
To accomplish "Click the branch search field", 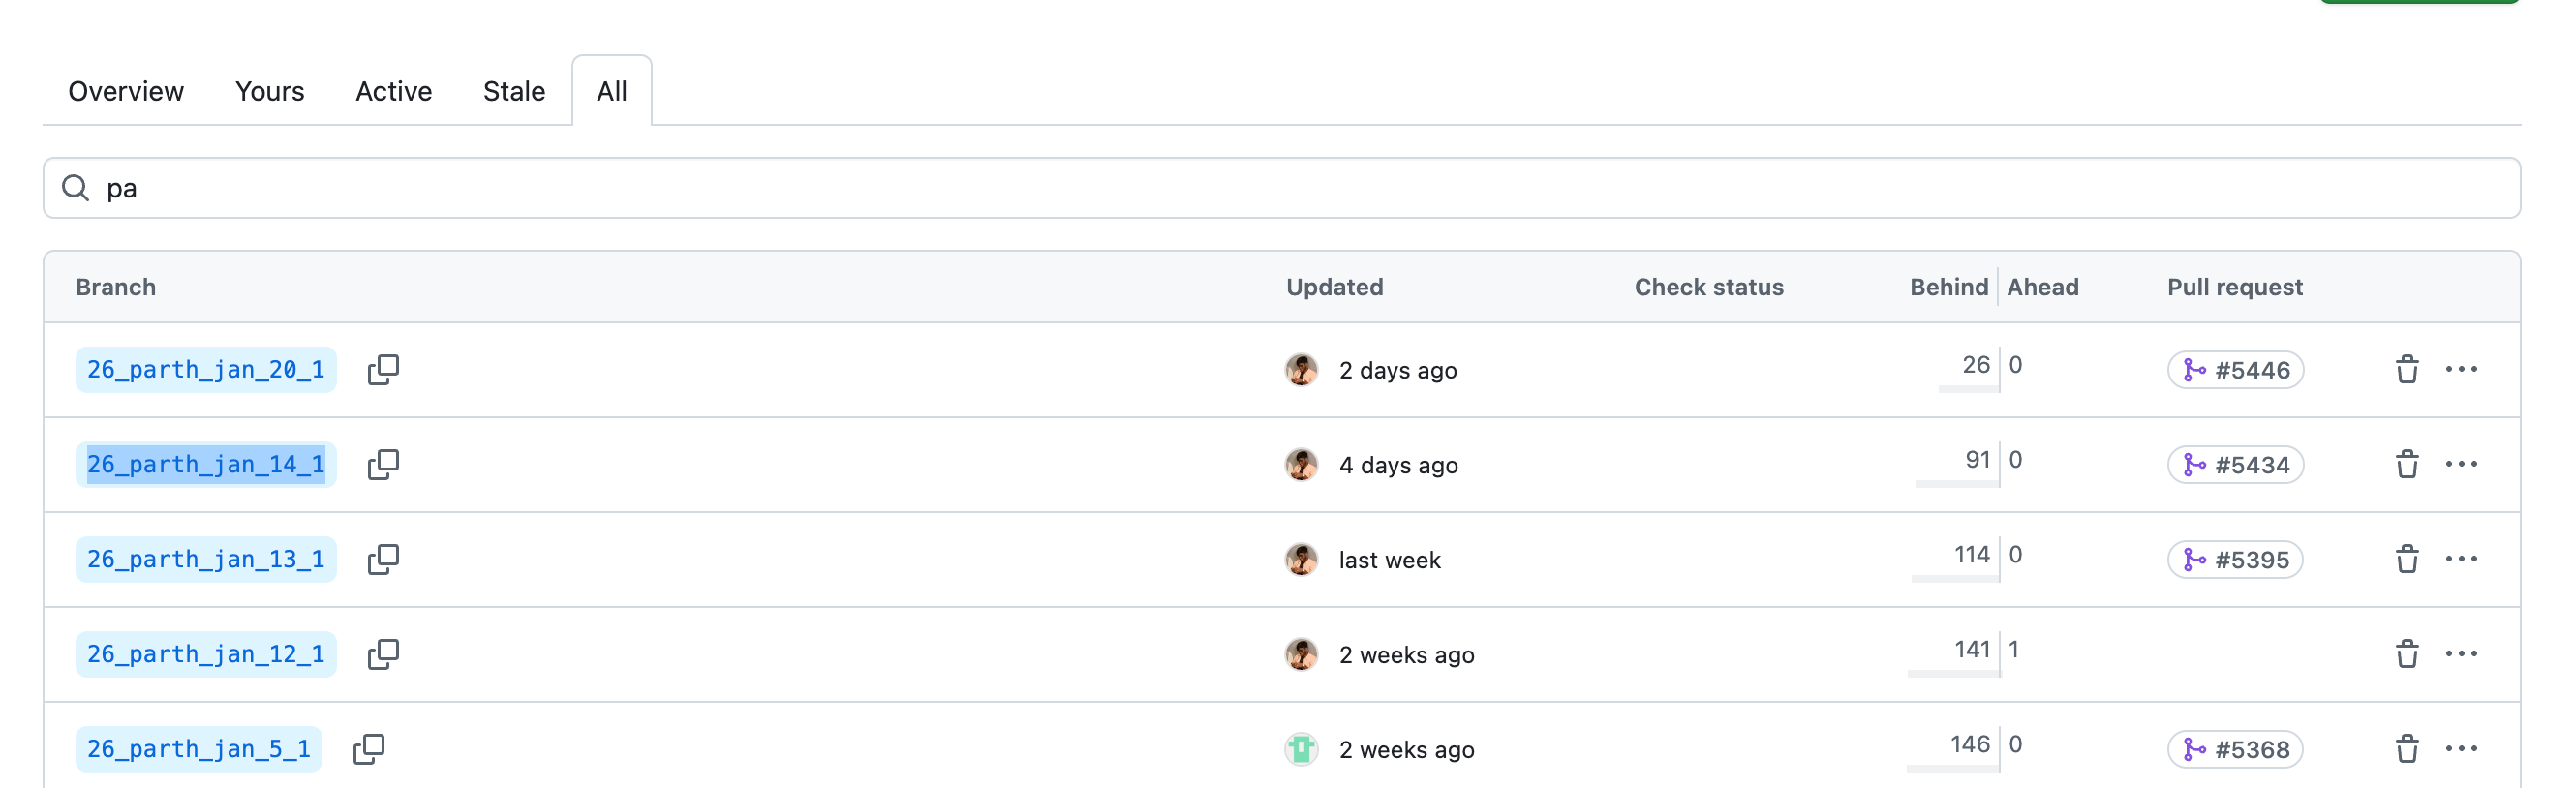I will (x=1280, y=188).
